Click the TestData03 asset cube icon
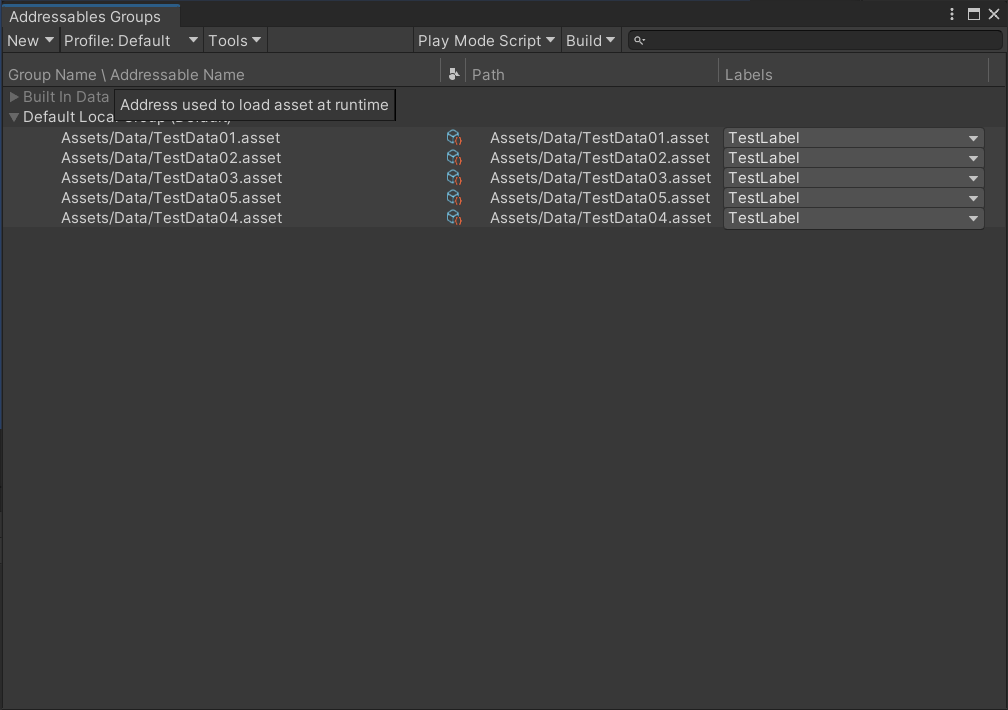Screen dimensions: 1008x710 coord(455,177)
